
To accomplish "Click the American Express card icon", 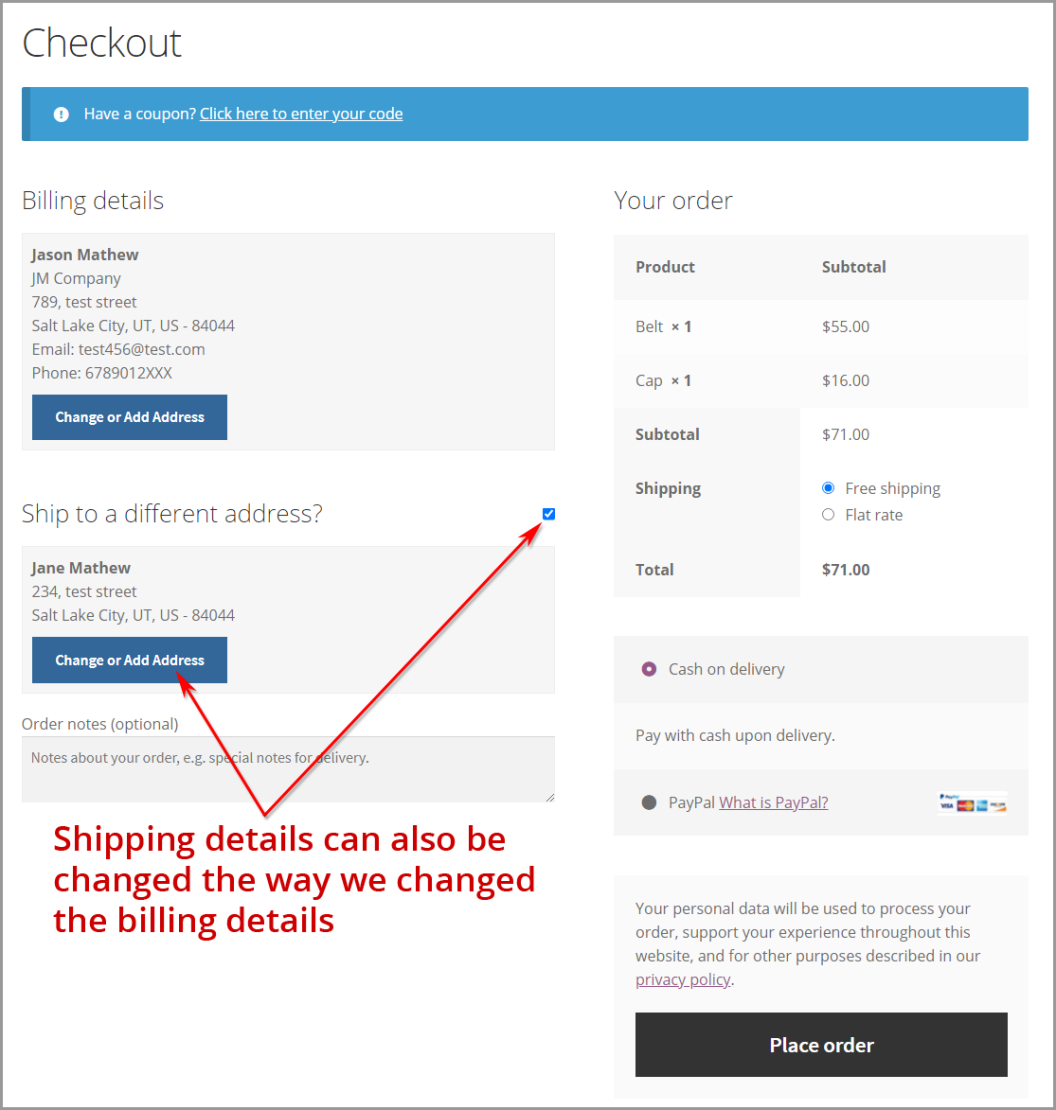I will tap(981, 806).
